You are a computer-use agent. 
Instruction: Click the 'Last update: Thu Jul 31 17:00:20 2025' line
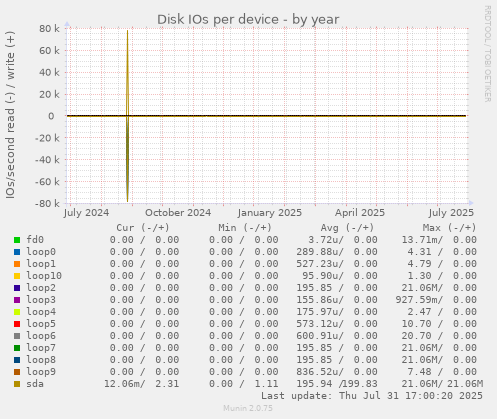pos(372,396)
